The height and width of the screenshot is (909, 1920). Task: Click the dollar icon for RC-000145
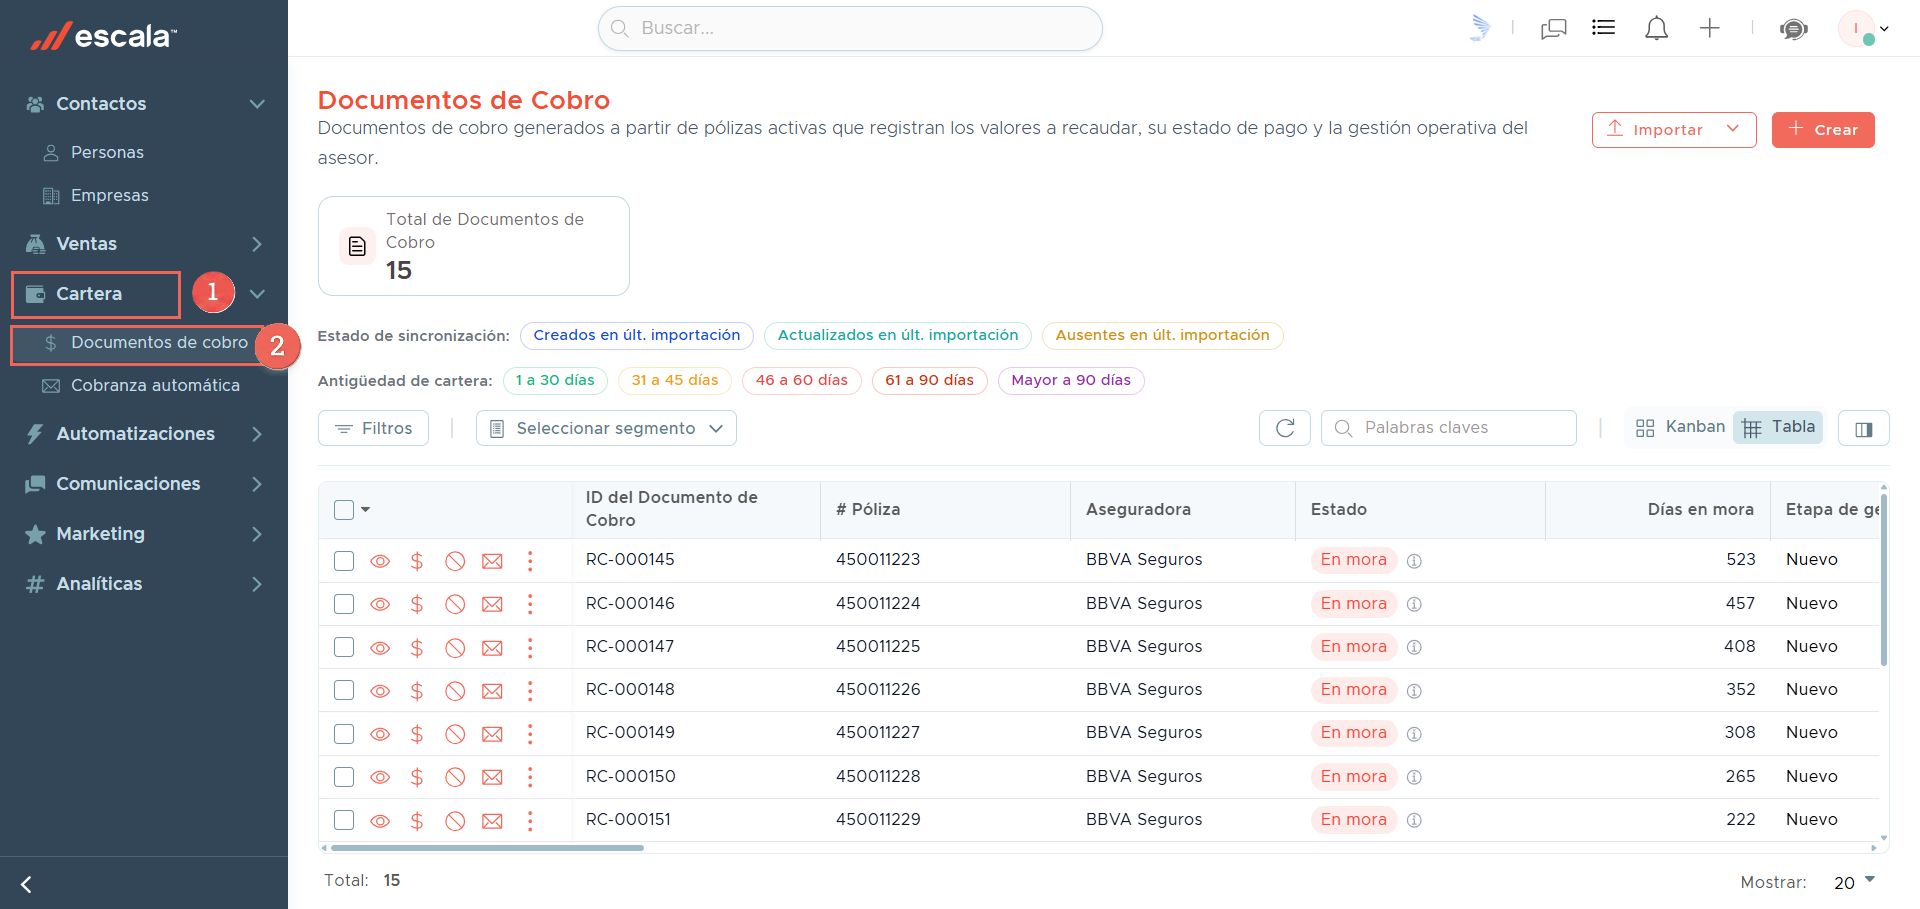click(417, 561)
